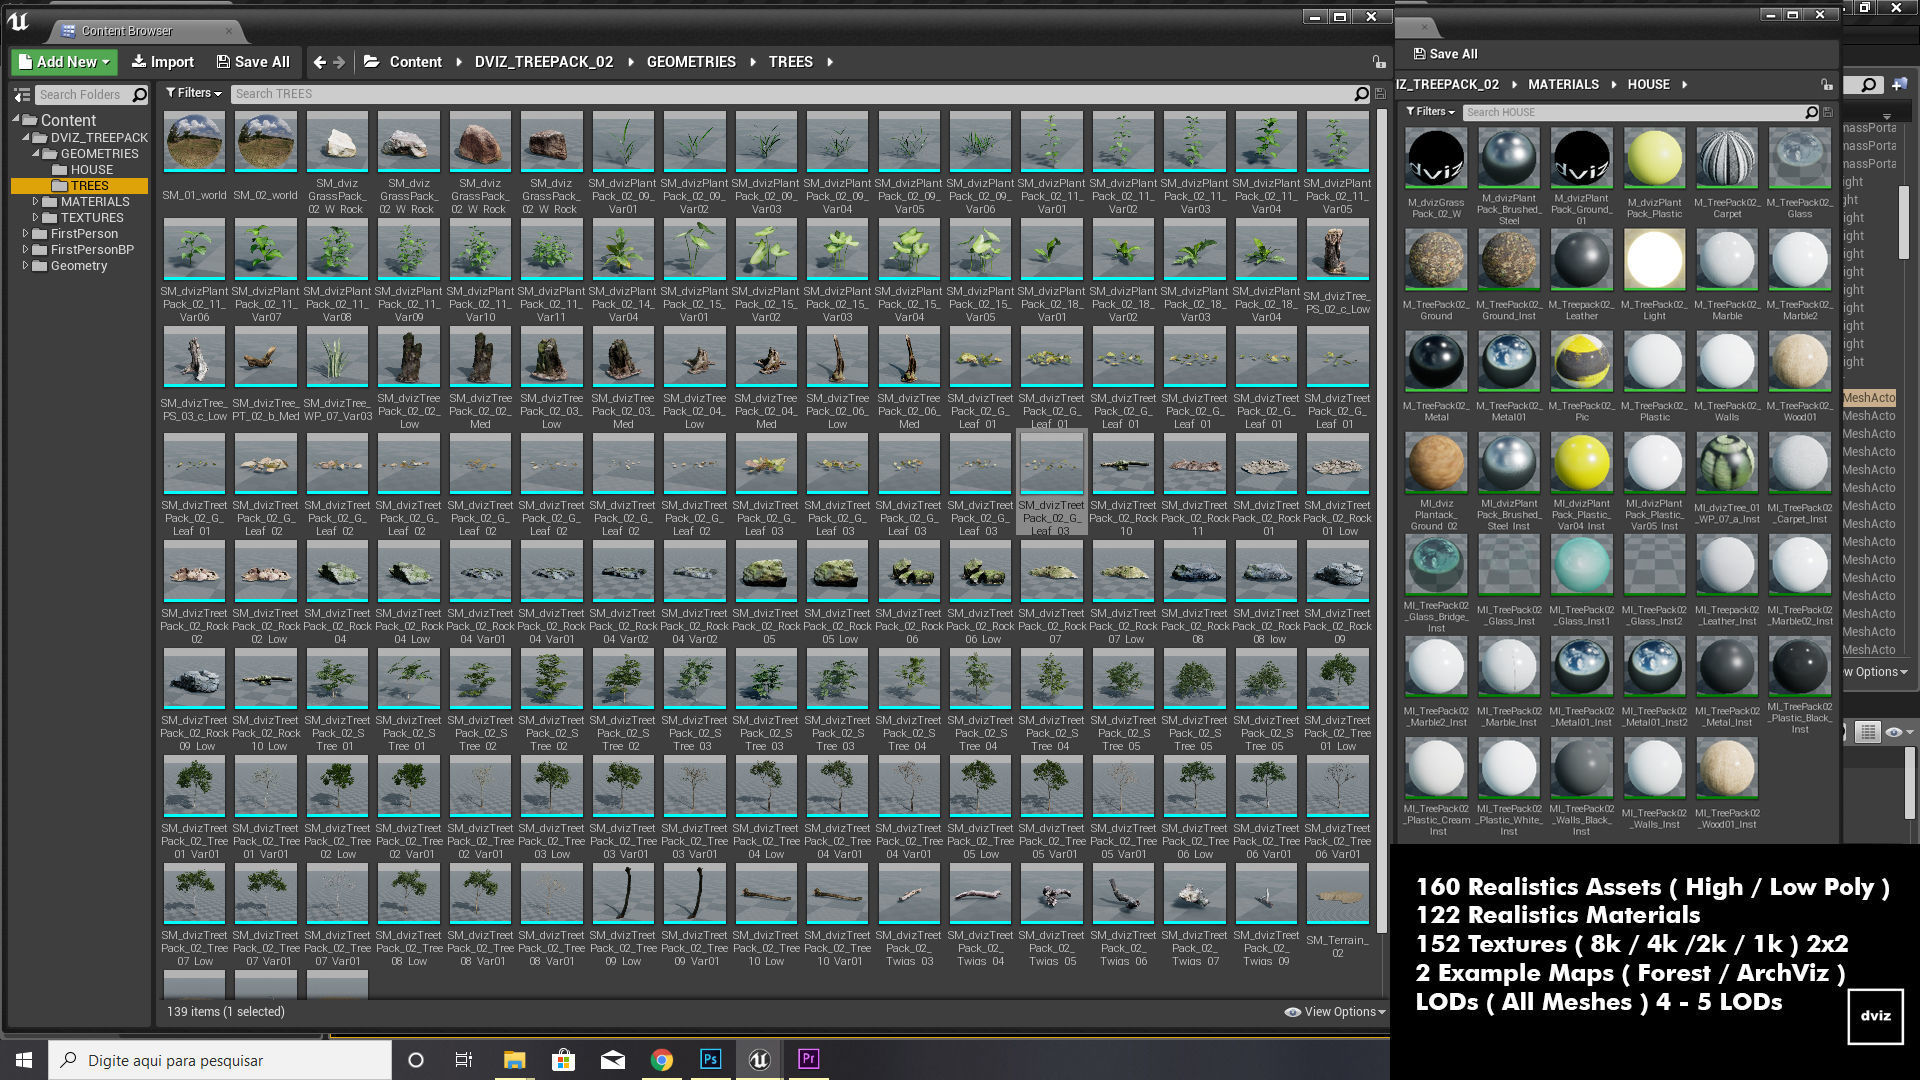Expand the FirstPerson folder arrow
The image size is (1920, 1080).
(26, 234)
